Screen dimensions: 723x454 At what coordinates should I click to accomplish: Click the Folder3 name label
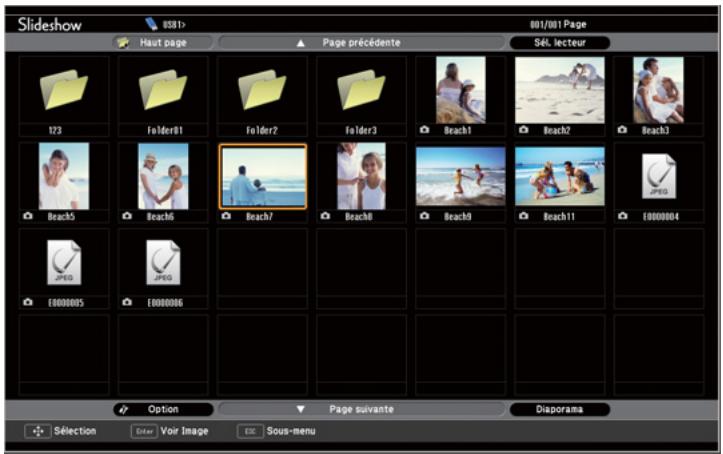(361, 130)
